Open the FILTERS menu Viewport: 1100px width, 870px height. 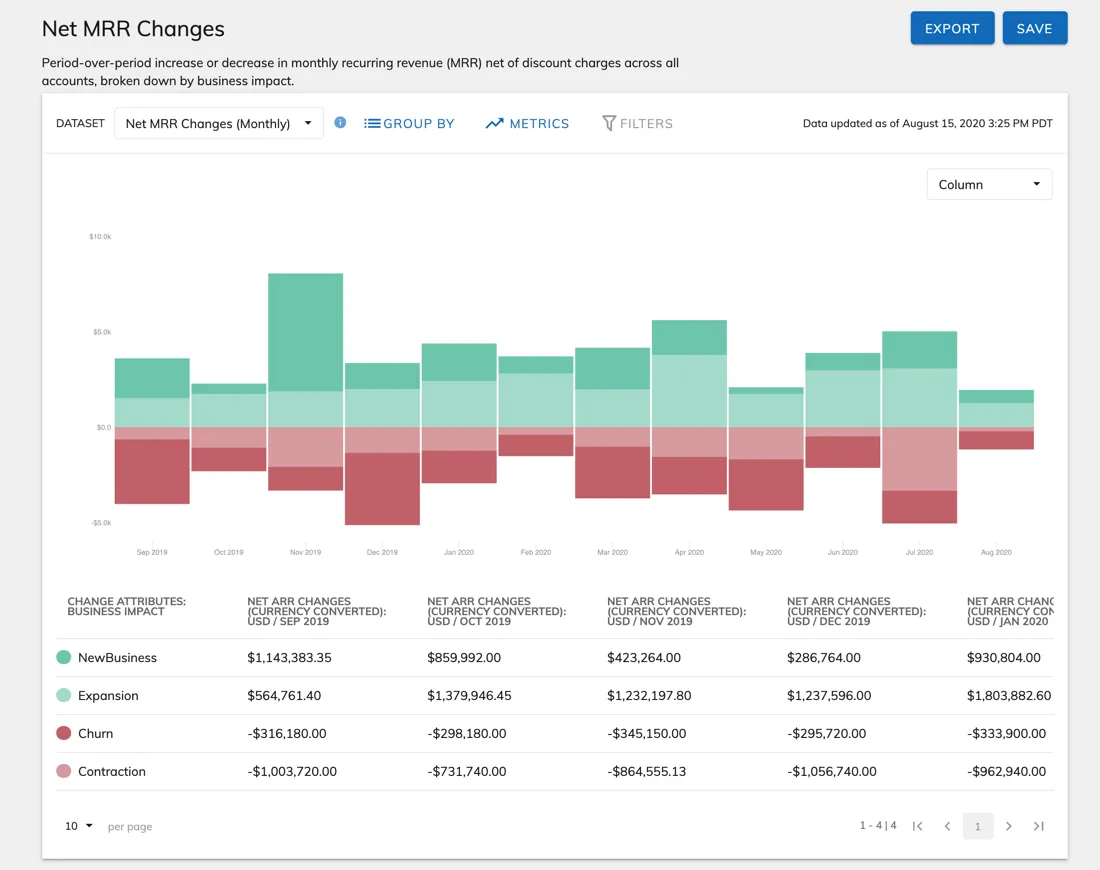coord(638,123)
